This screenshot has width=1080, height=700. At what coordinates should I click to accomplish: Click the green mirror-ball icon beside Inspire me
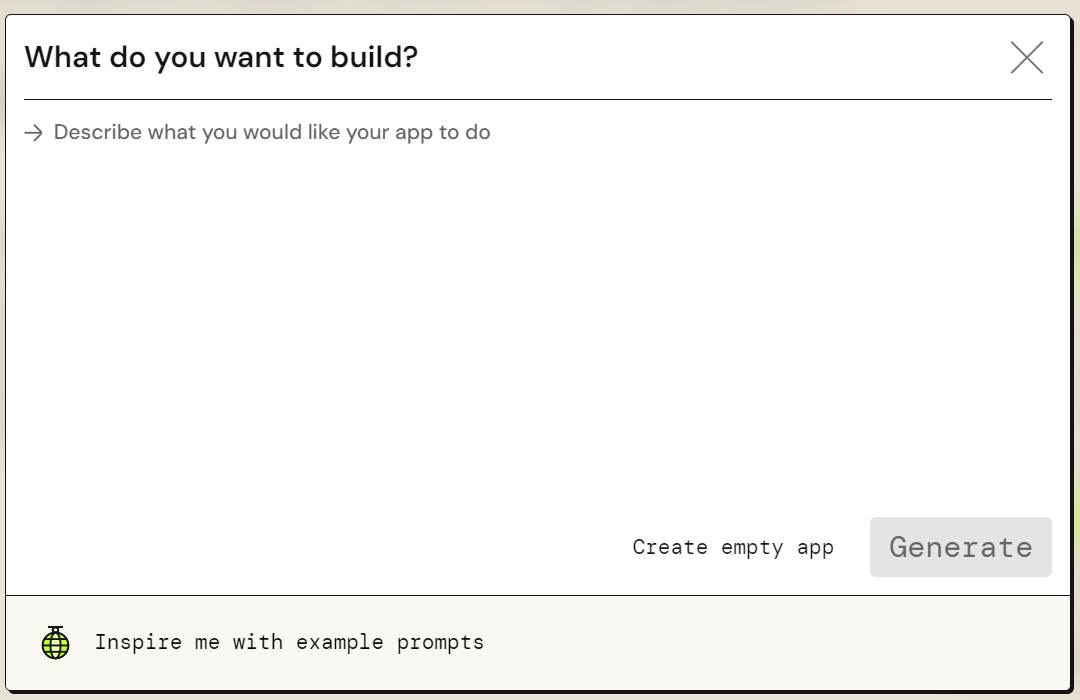[55, 642]
